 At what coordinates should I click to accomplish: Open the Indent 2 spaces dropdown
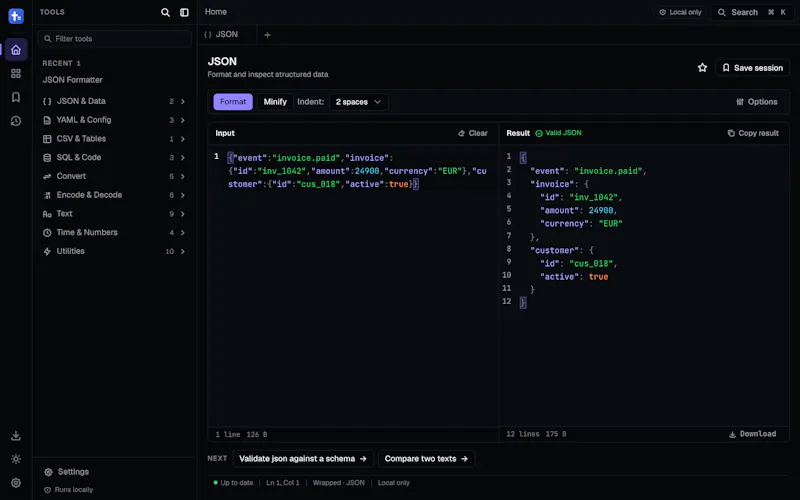[359, 102]
